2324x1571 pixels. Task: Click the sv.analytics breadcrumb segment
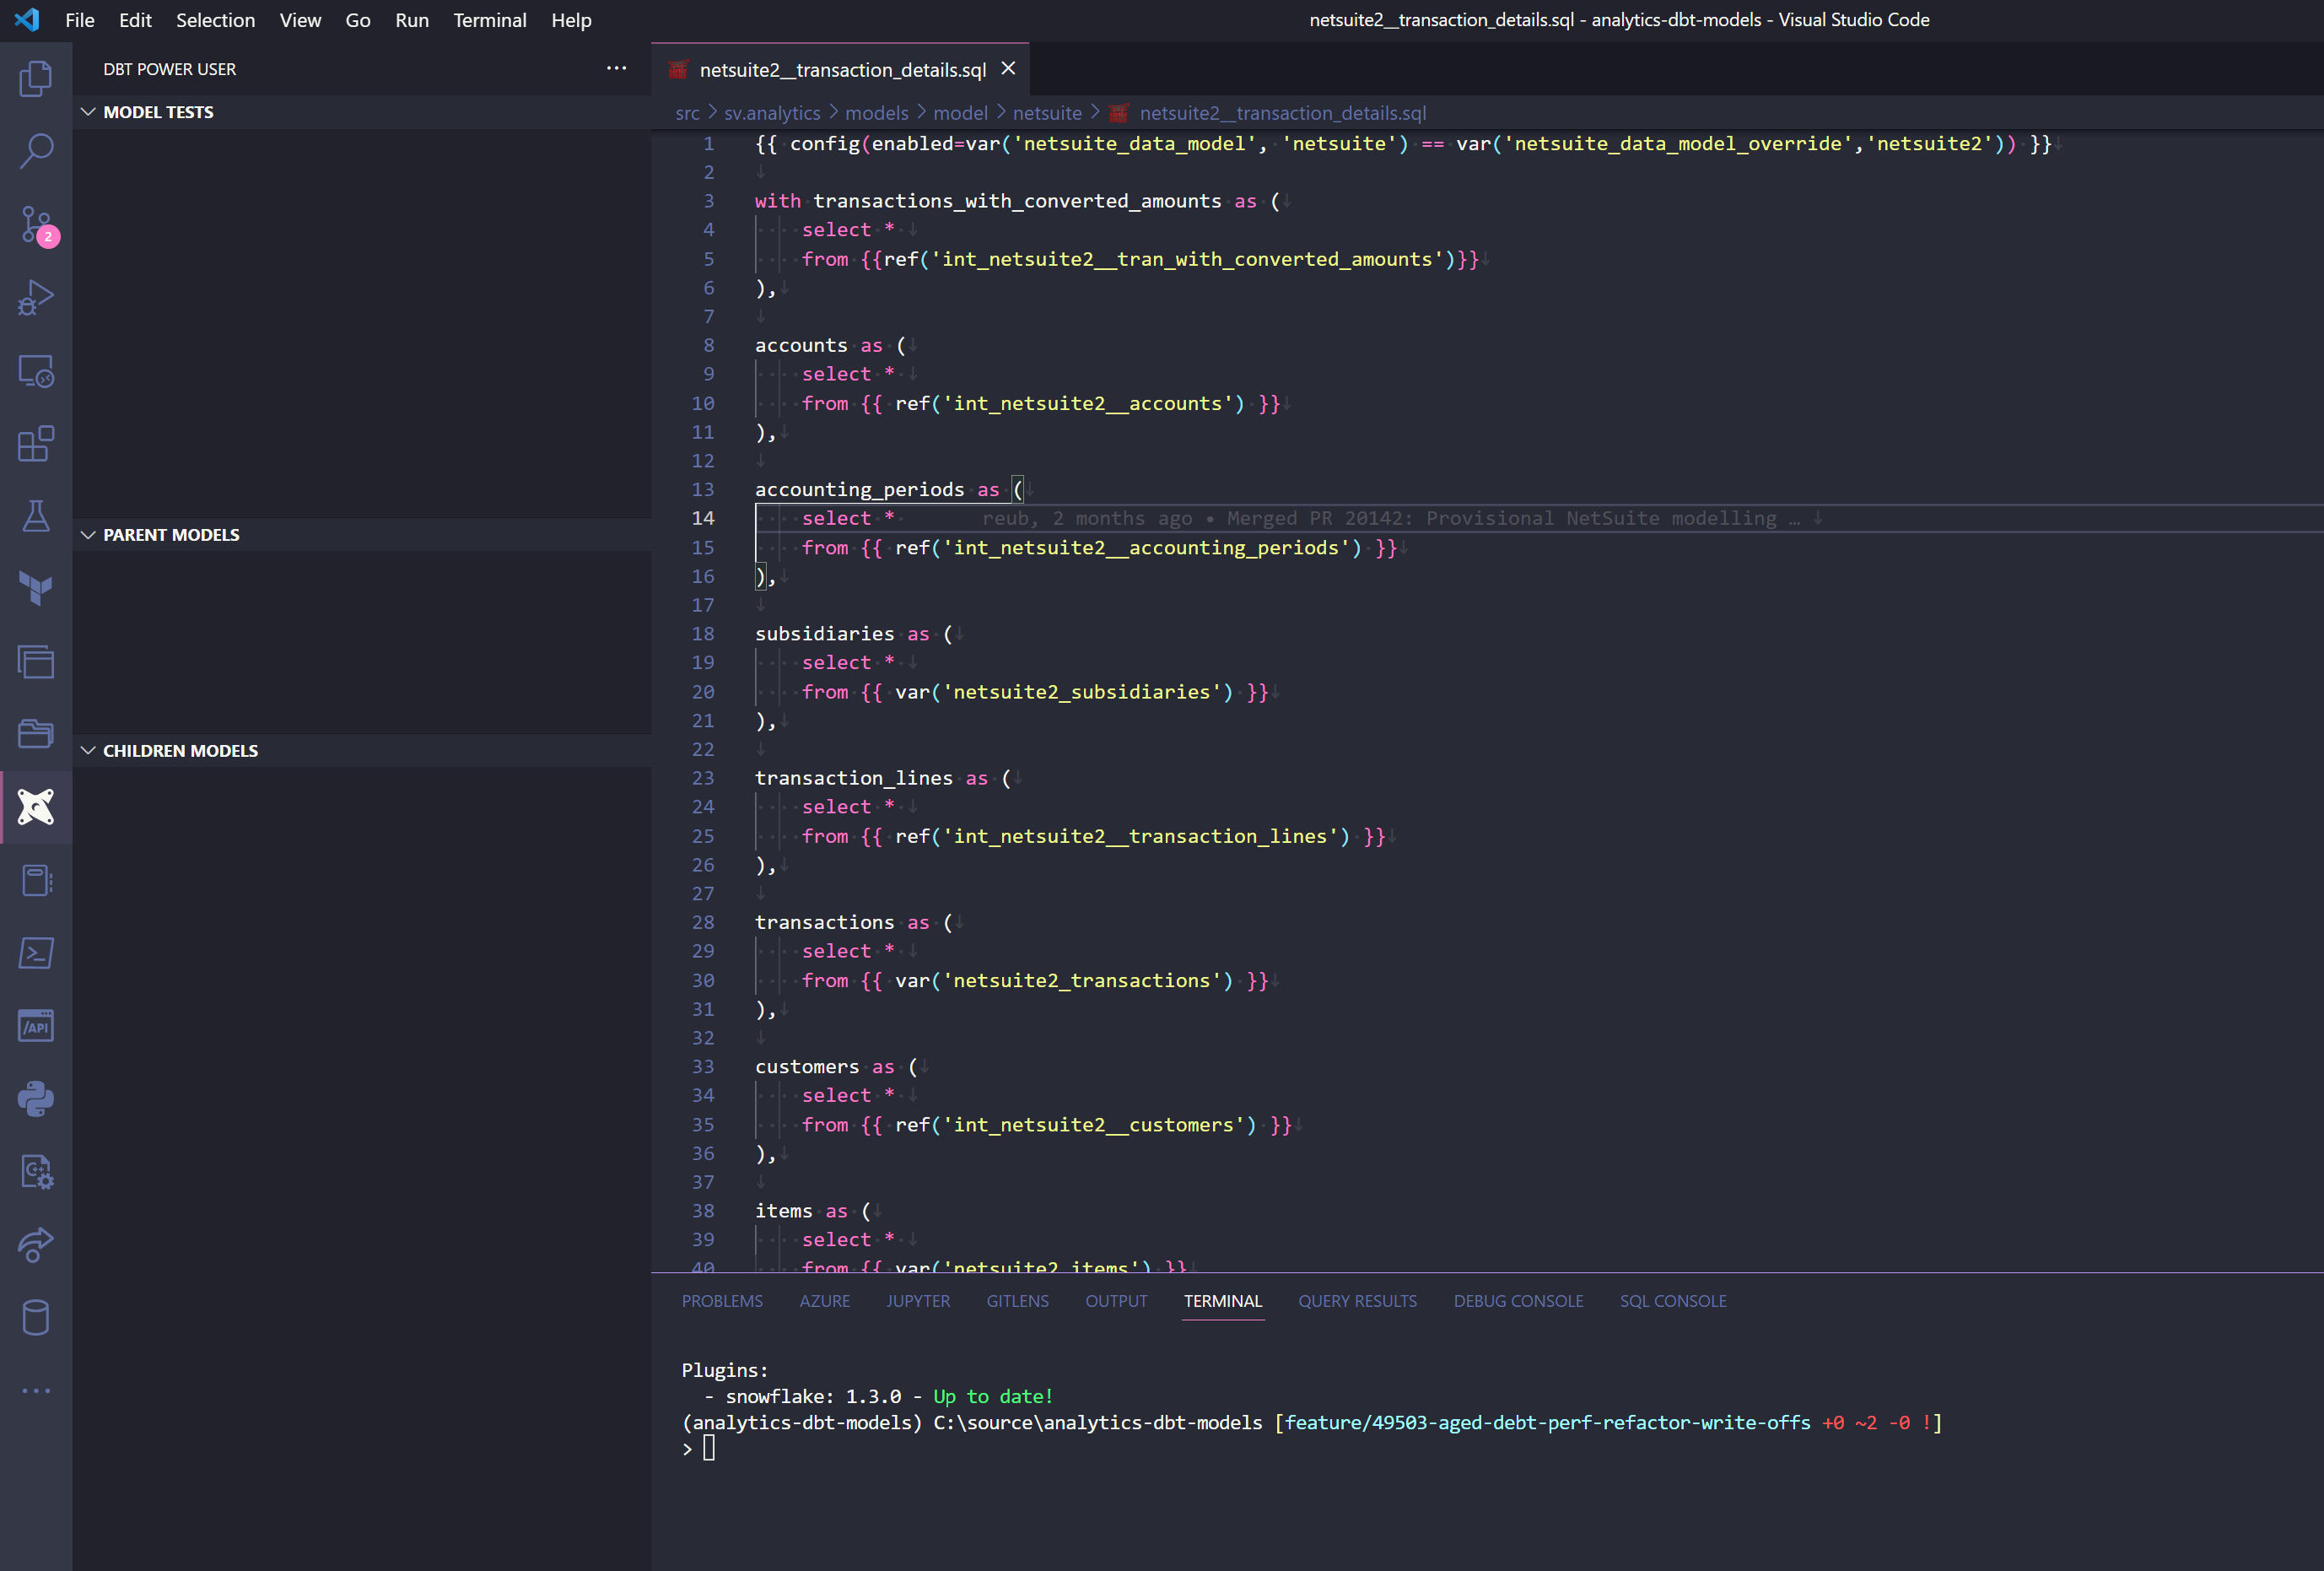point(772,113)
